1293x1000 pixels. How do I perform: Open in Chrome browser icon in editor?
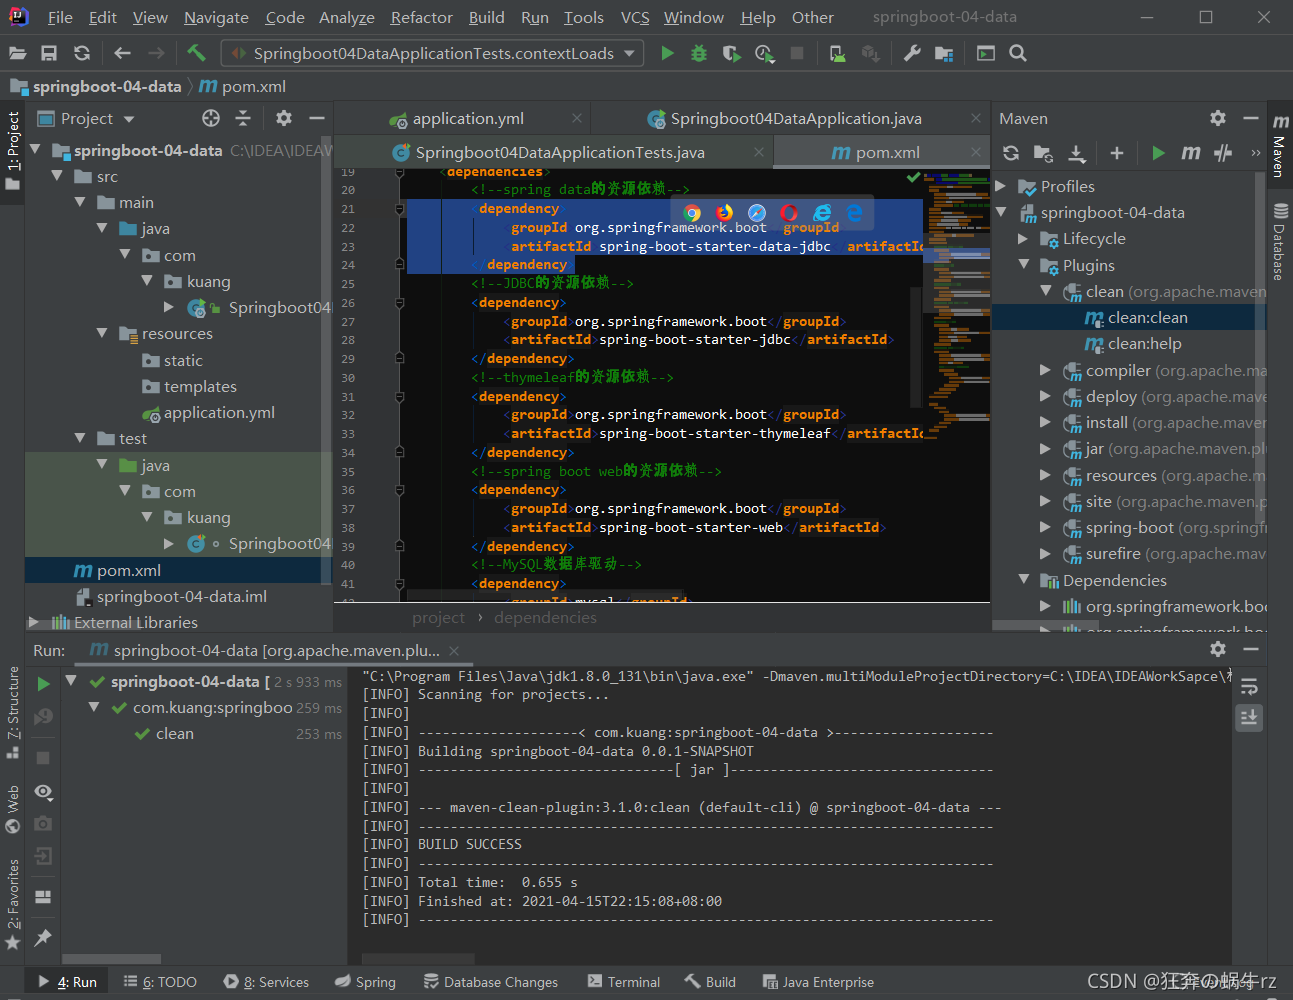(692, 212)
